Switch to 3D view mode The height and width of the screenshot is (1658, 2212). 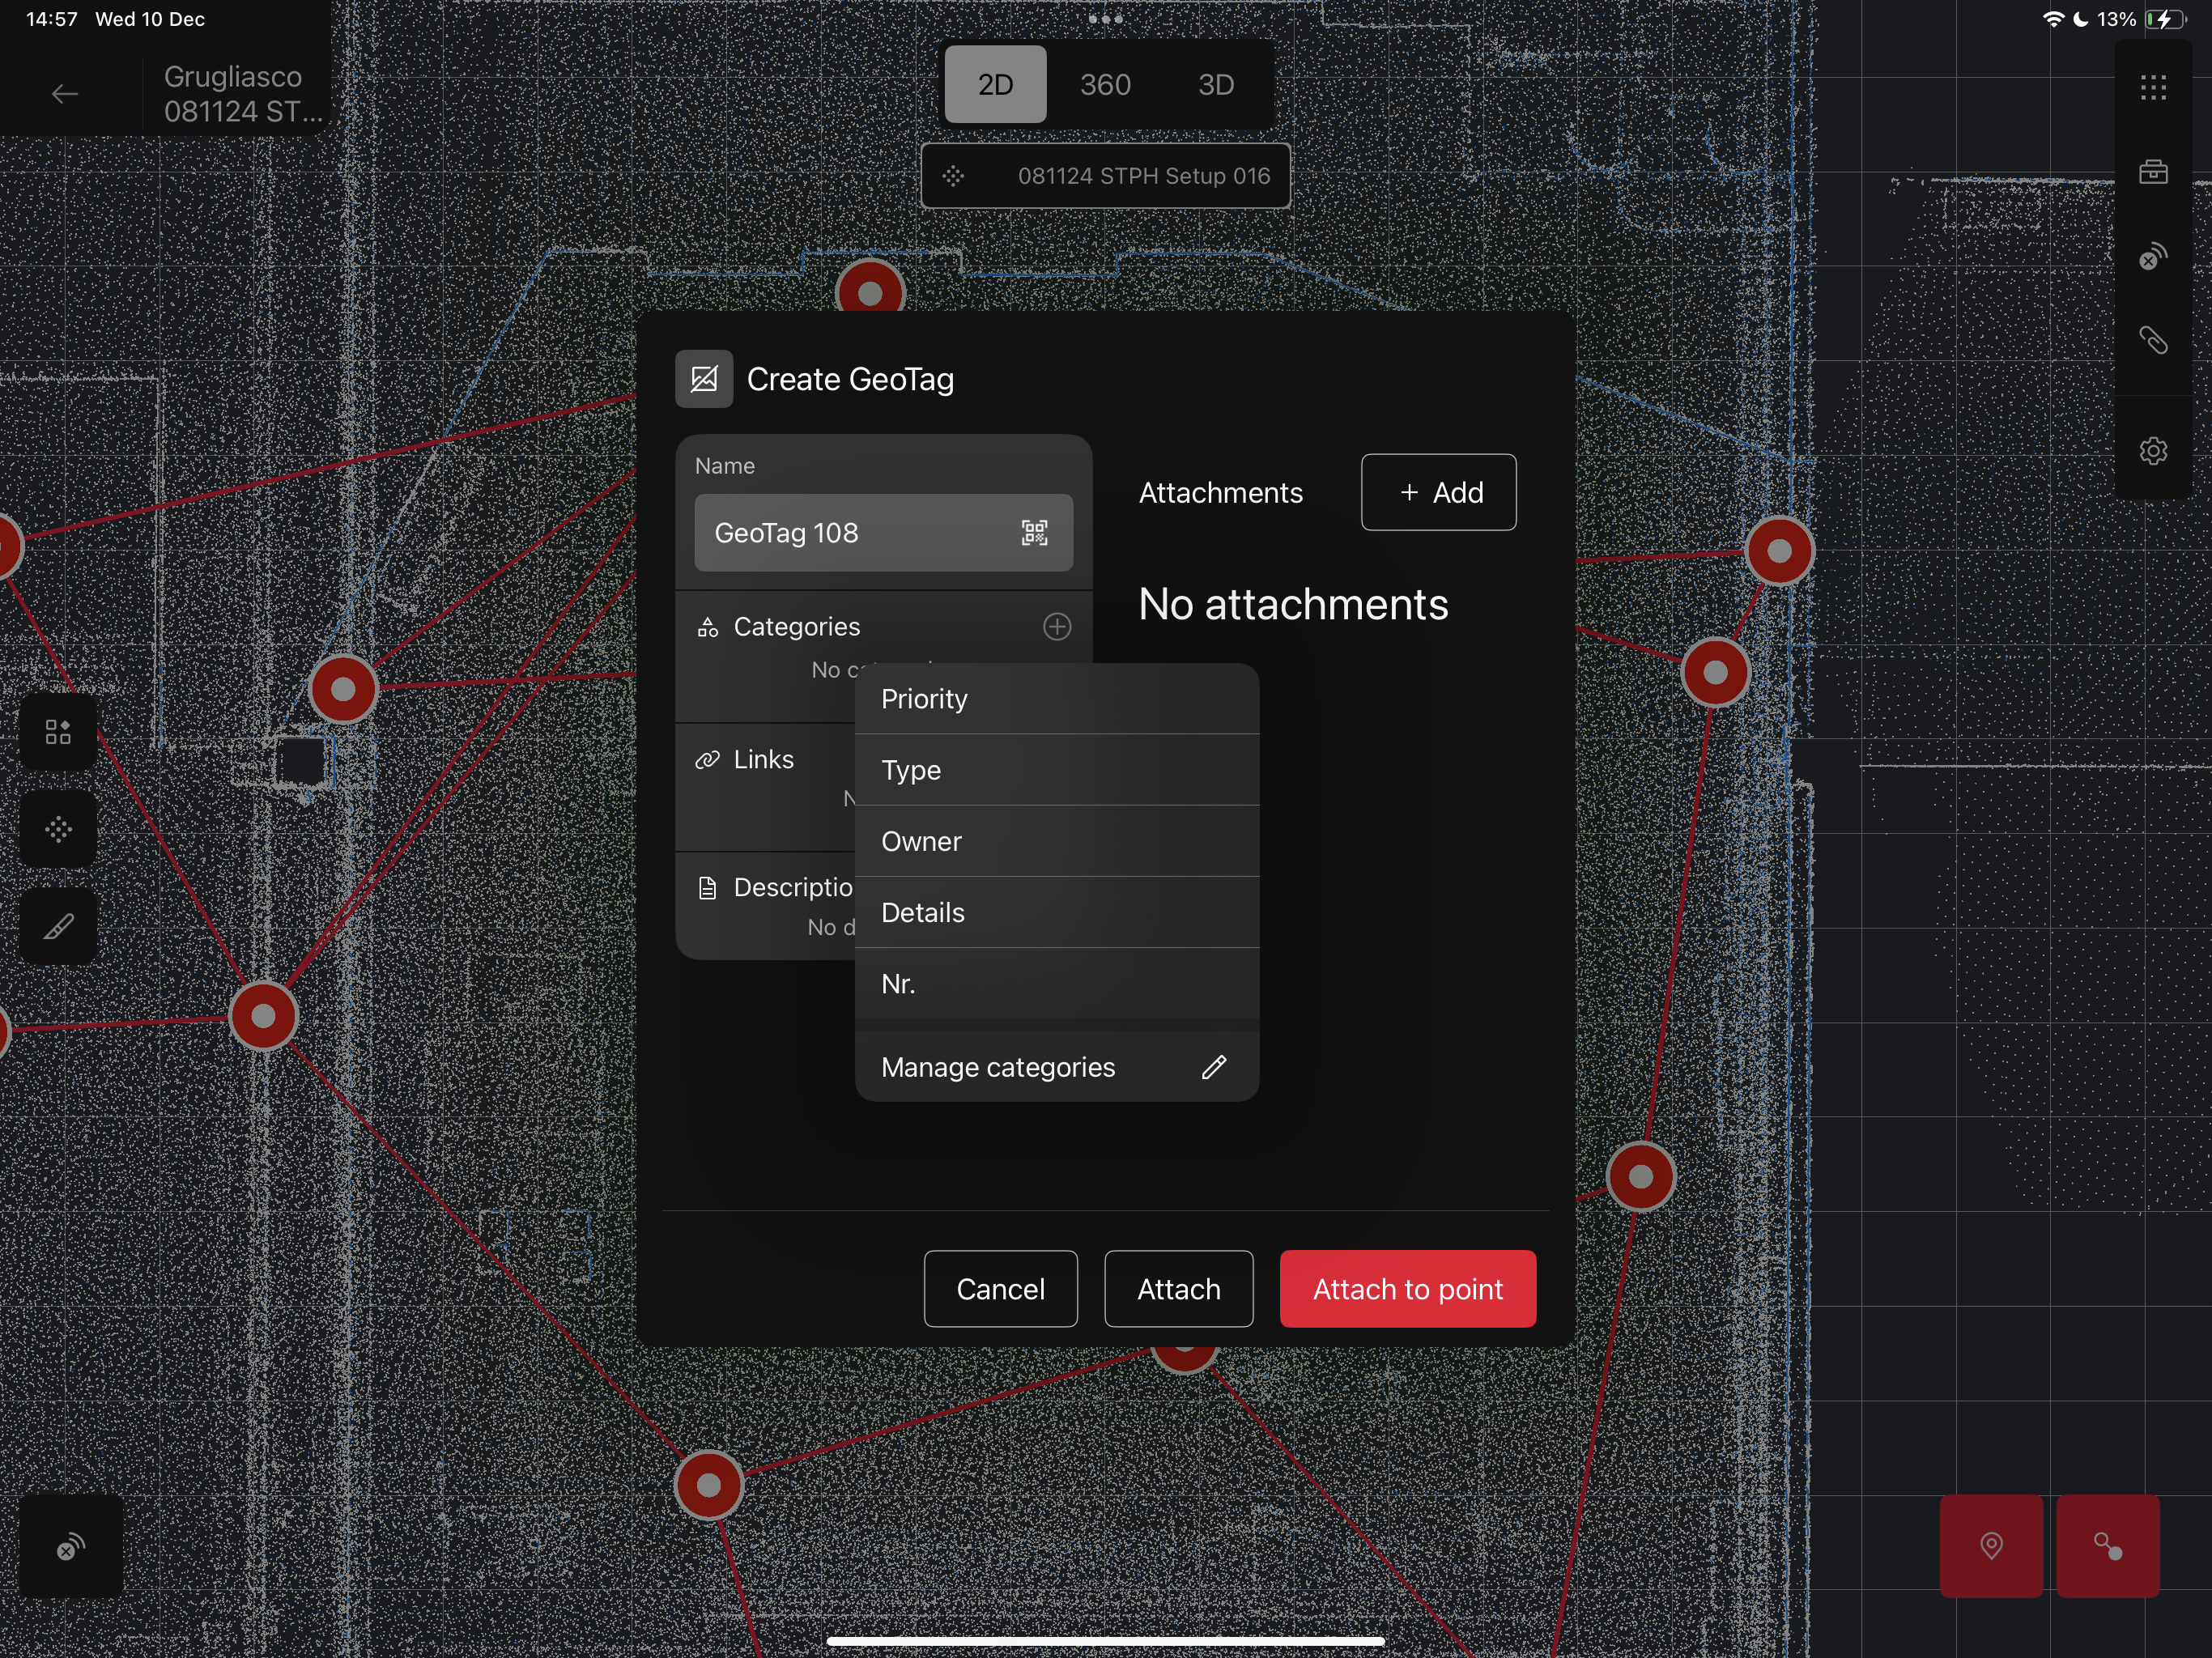click(x=1215, y=85)
